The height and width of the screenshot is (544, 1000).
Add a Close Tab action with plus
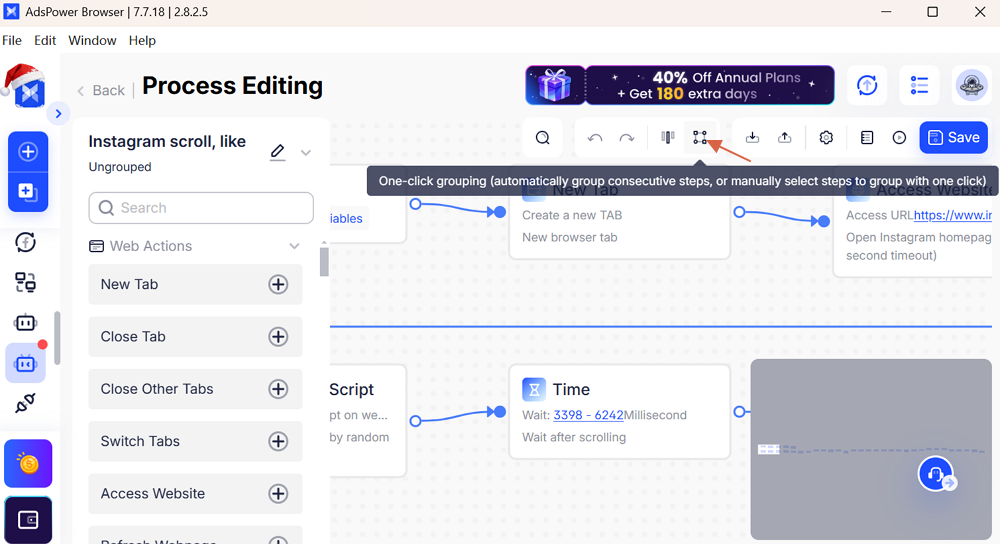click(x=278, y=337)
